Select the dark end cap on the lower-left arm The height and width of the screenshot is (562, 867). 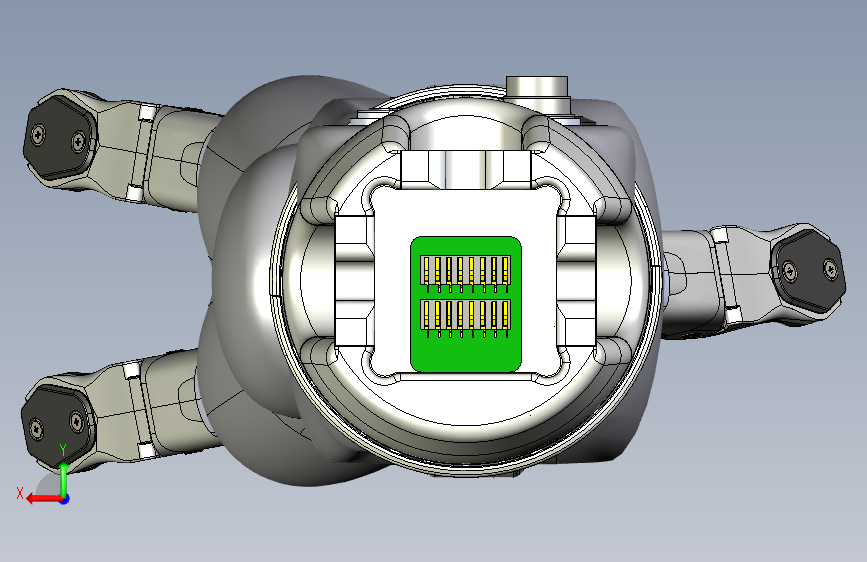(57, 426)
